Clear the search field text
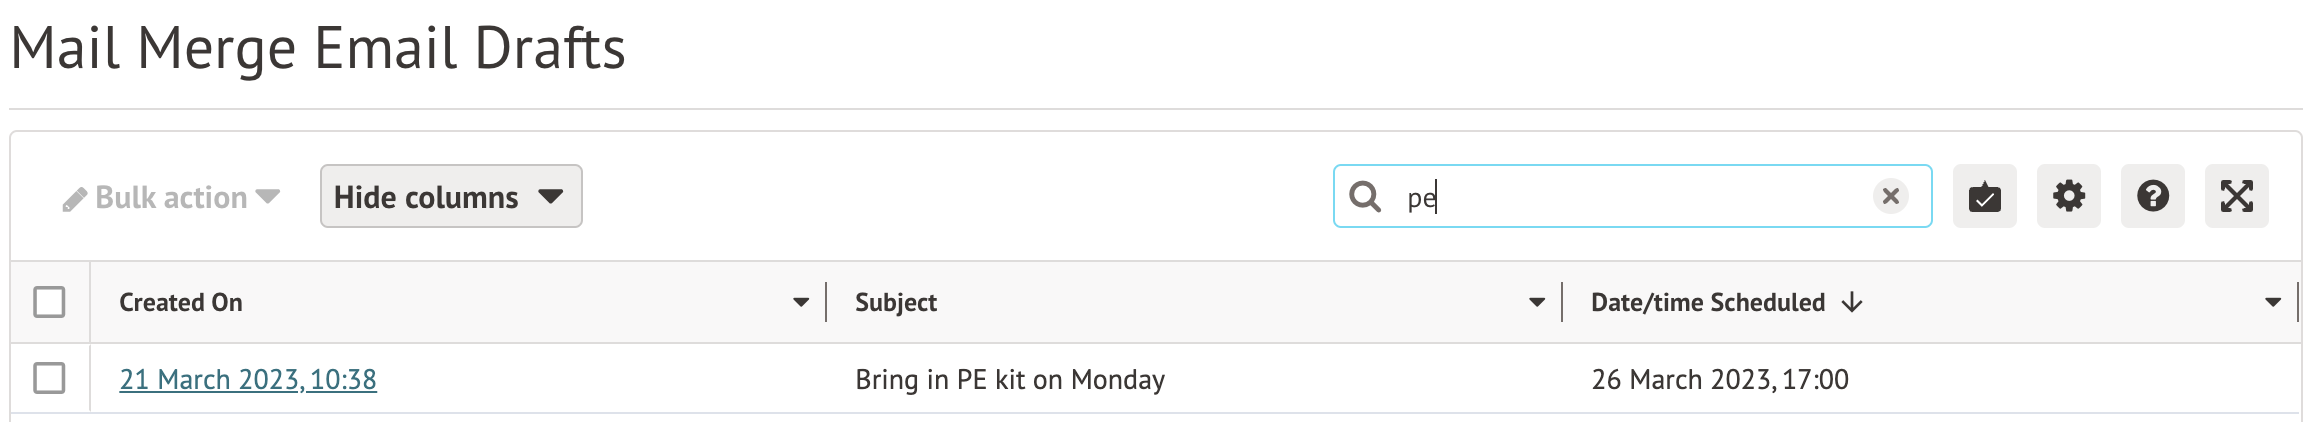2318x422 pixels. pos(1890,196)
